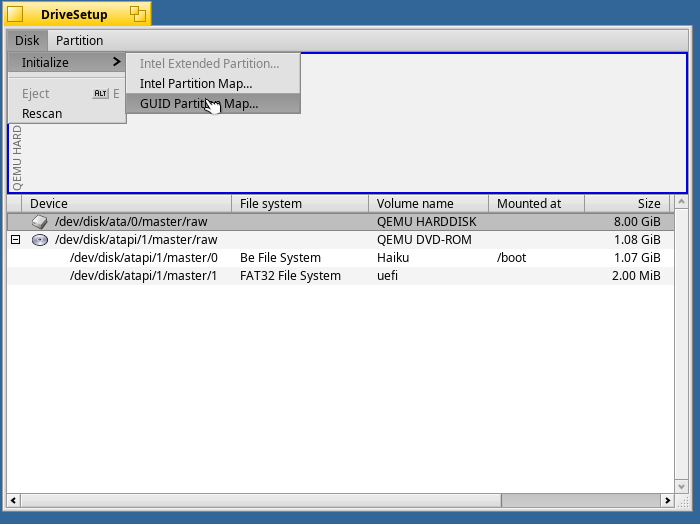Click the File system column header
Viewport: 700px width, 527px height.
tap(300, 203)
